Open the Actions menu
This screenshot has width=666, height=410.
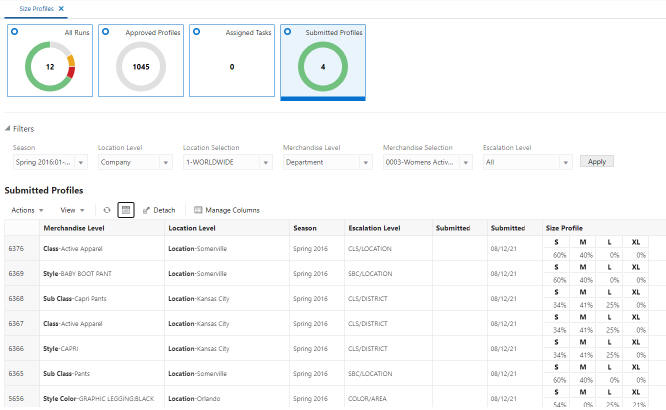27,210
